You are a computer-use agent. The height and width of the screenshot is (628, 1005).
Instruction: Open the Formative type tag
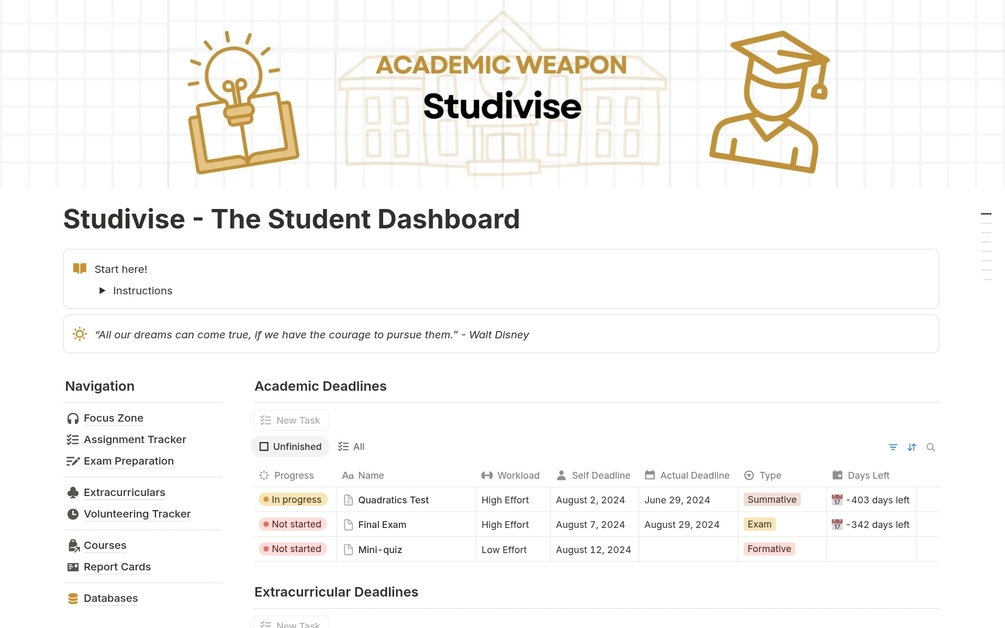769,549
